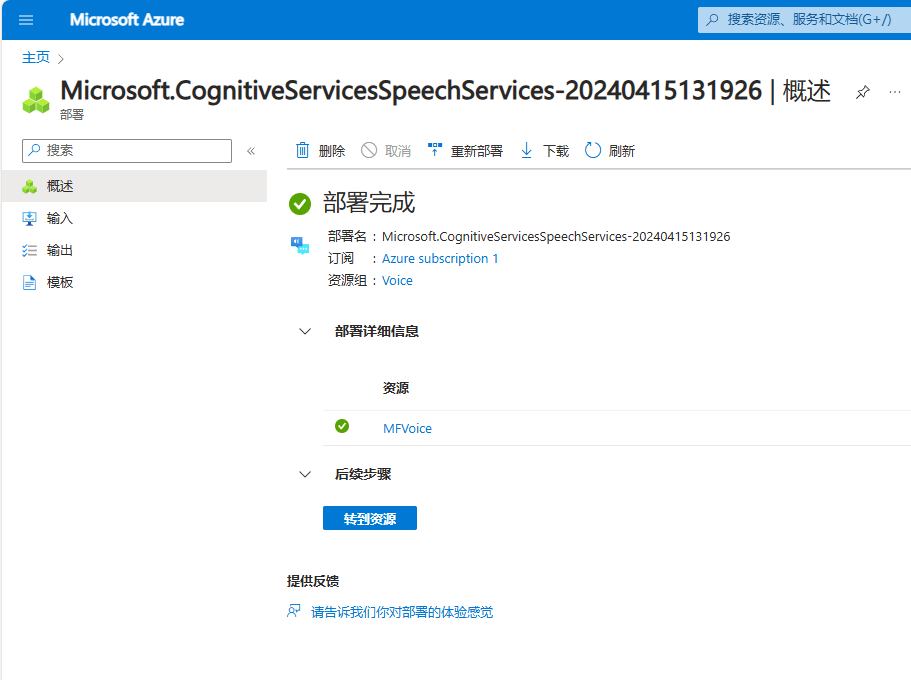911x680 pixels.
Task: Focus the top resource search box
Action: (x=804, y=20)
